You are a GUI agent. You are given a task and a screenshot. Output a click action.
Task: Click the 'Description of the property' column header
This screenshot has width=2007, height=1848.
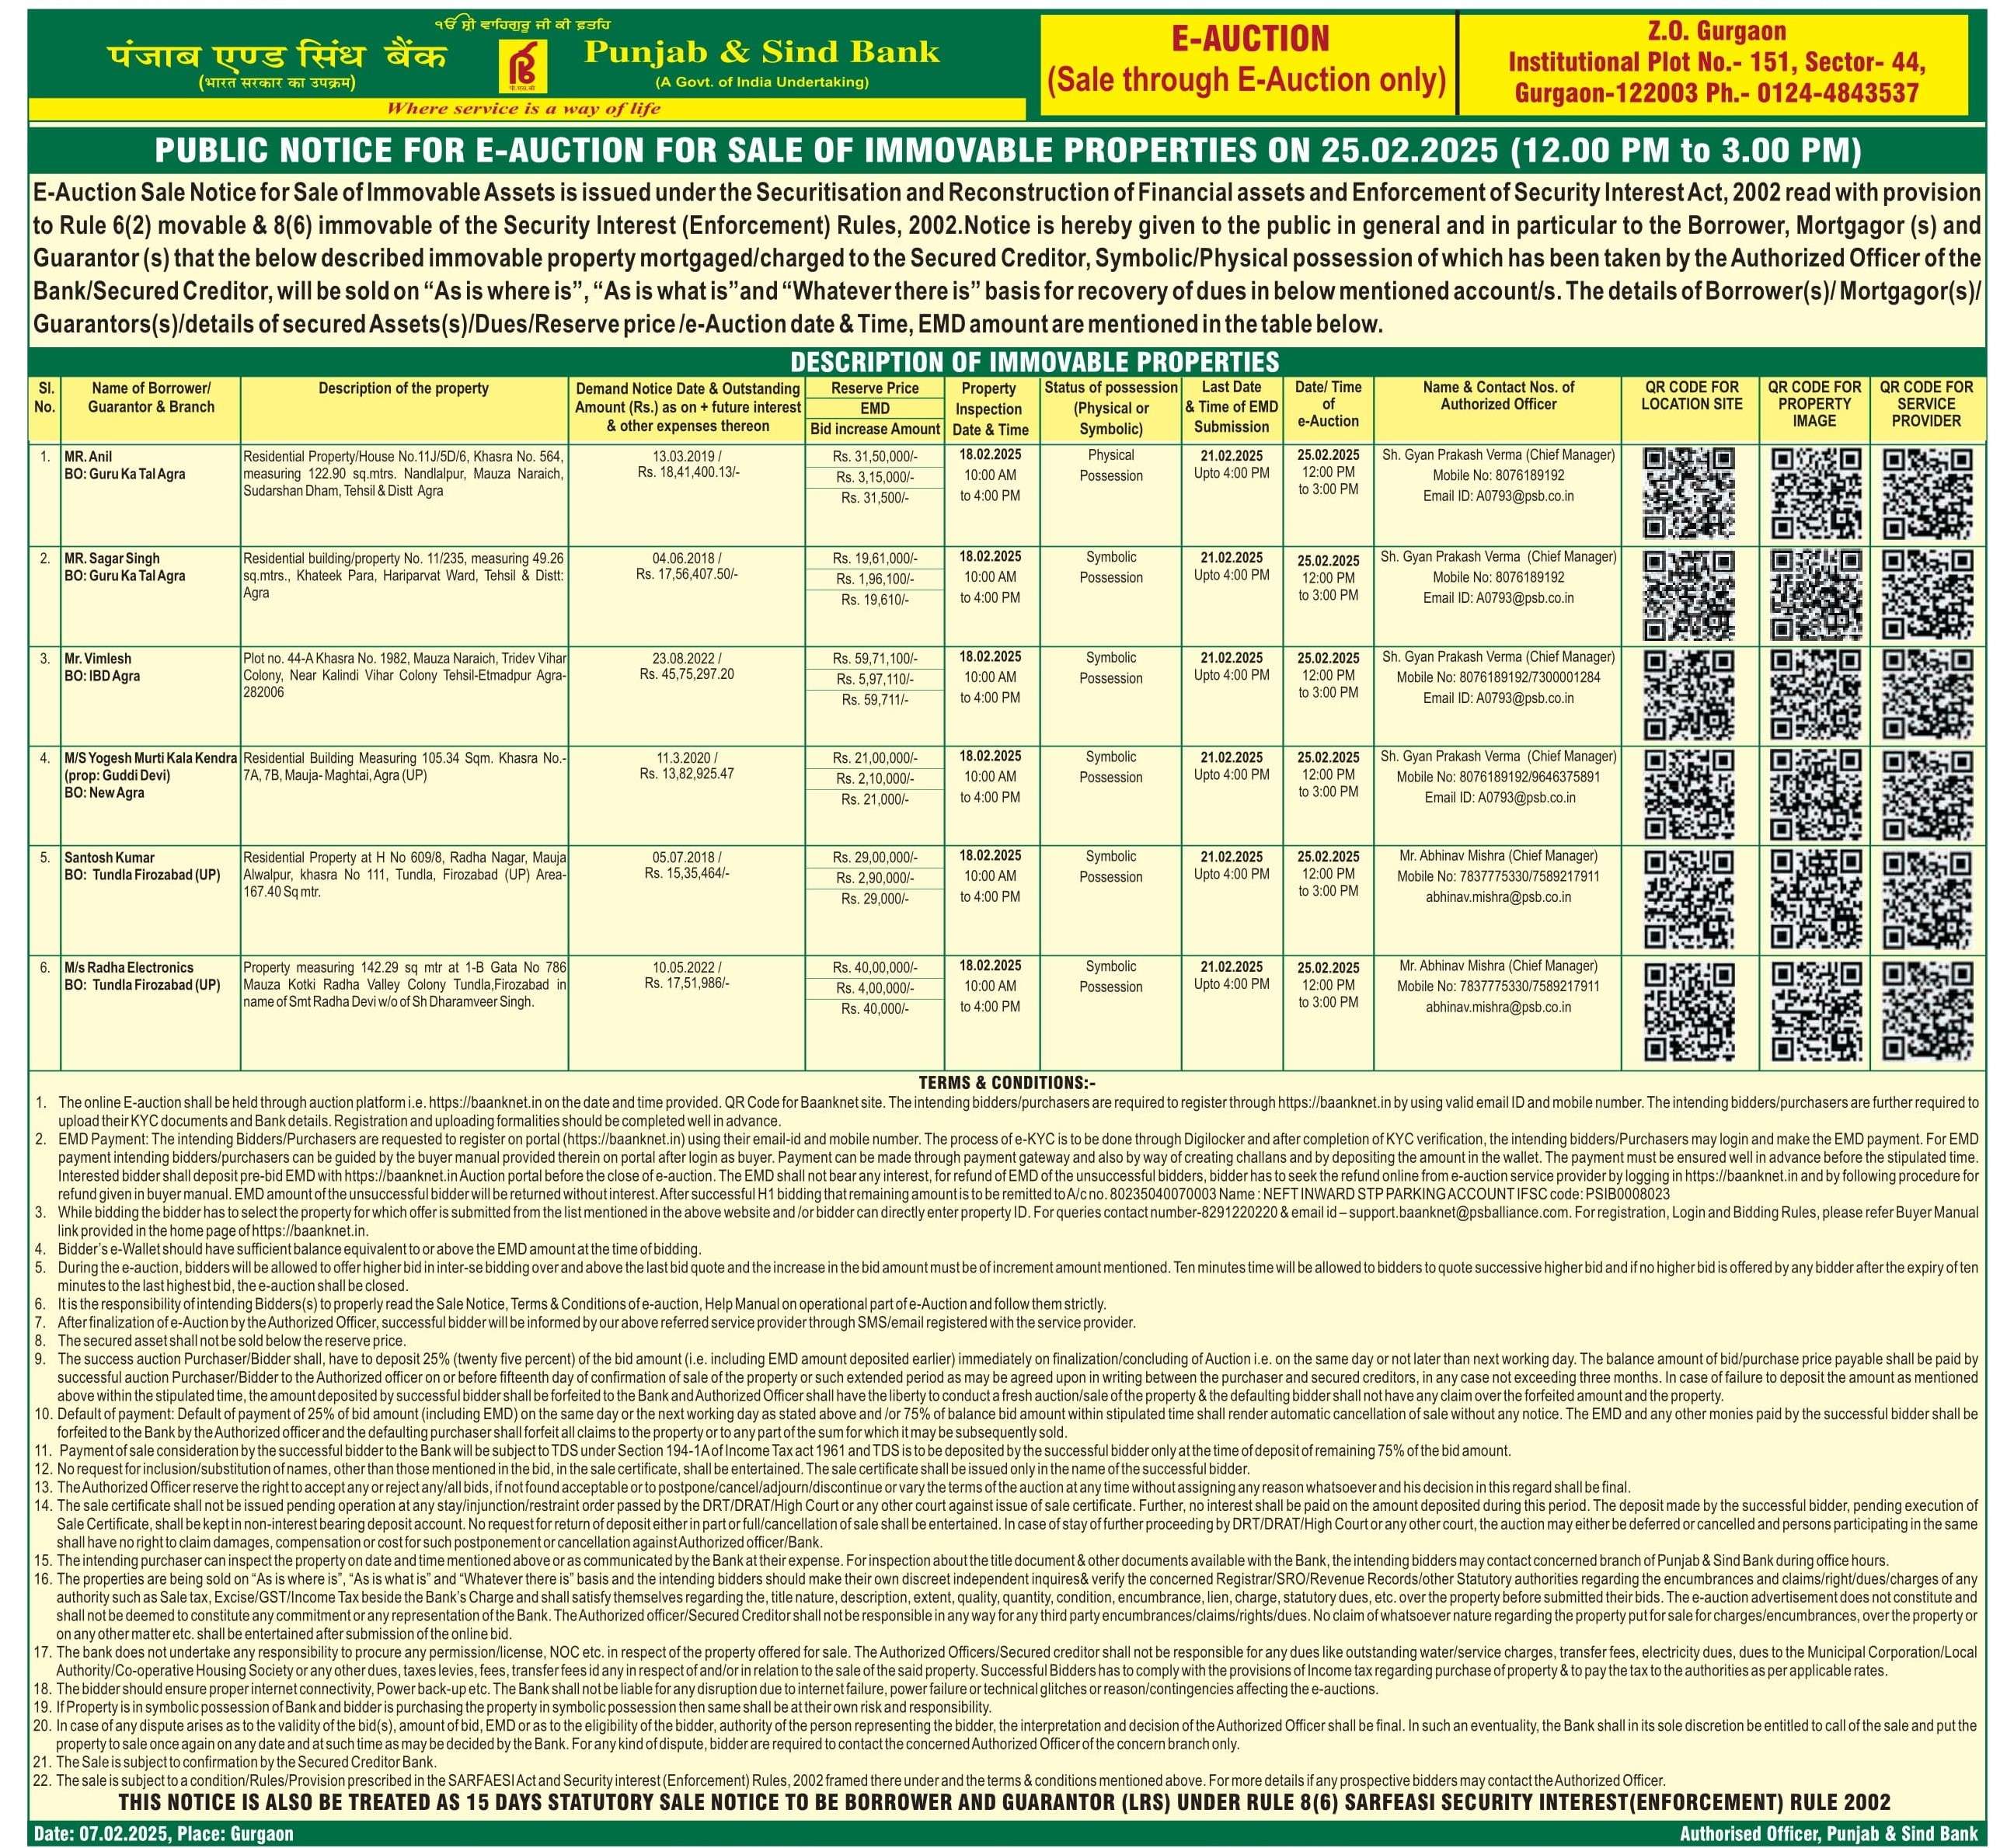point(403,388)
